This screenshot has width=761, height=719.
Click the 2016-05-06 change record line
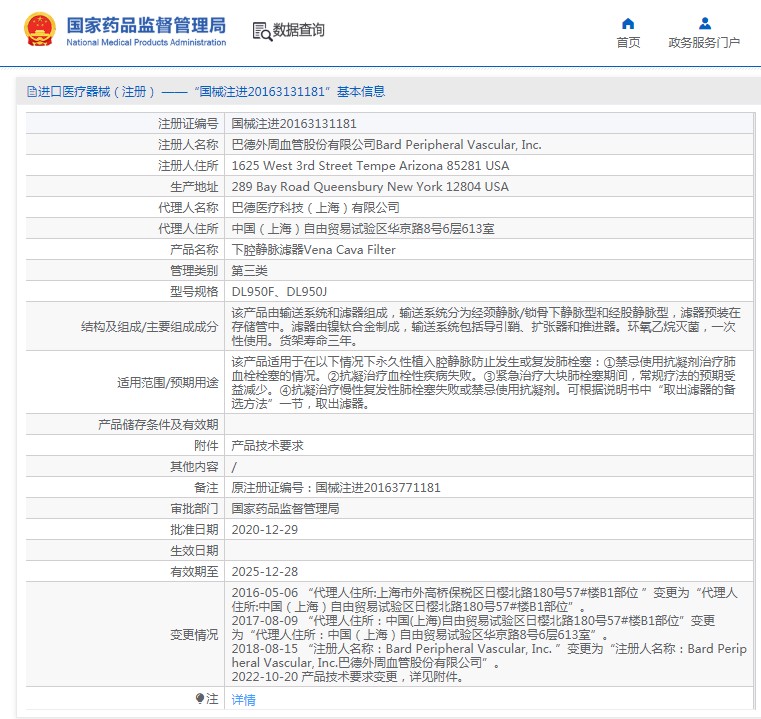(x=484, y=600)
